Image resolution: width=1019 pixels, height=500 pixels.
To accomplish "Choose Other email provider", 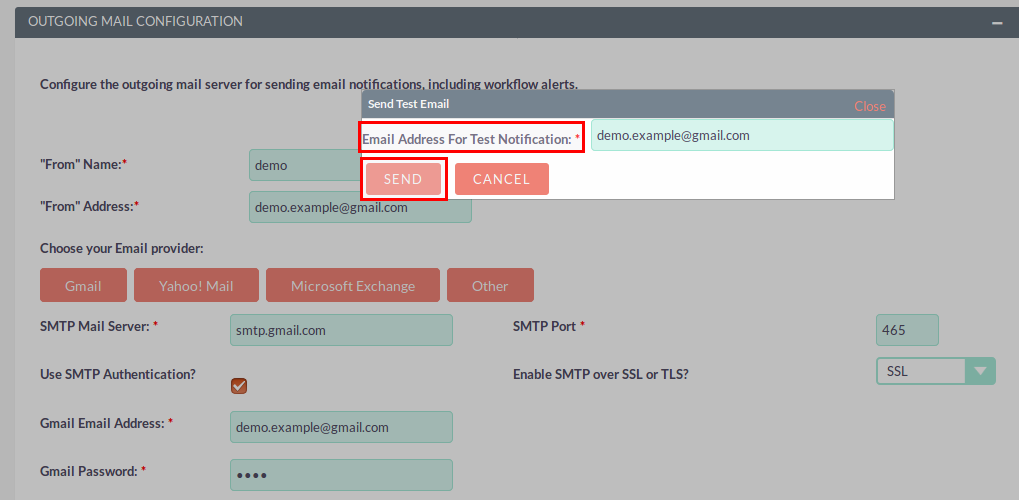I will click(x=490, y=285).
